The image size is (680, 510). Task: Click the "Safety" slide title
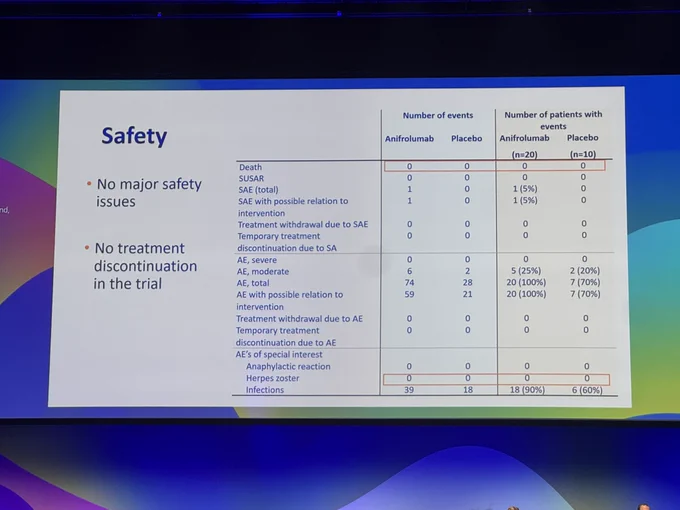(x=134, y=136)
